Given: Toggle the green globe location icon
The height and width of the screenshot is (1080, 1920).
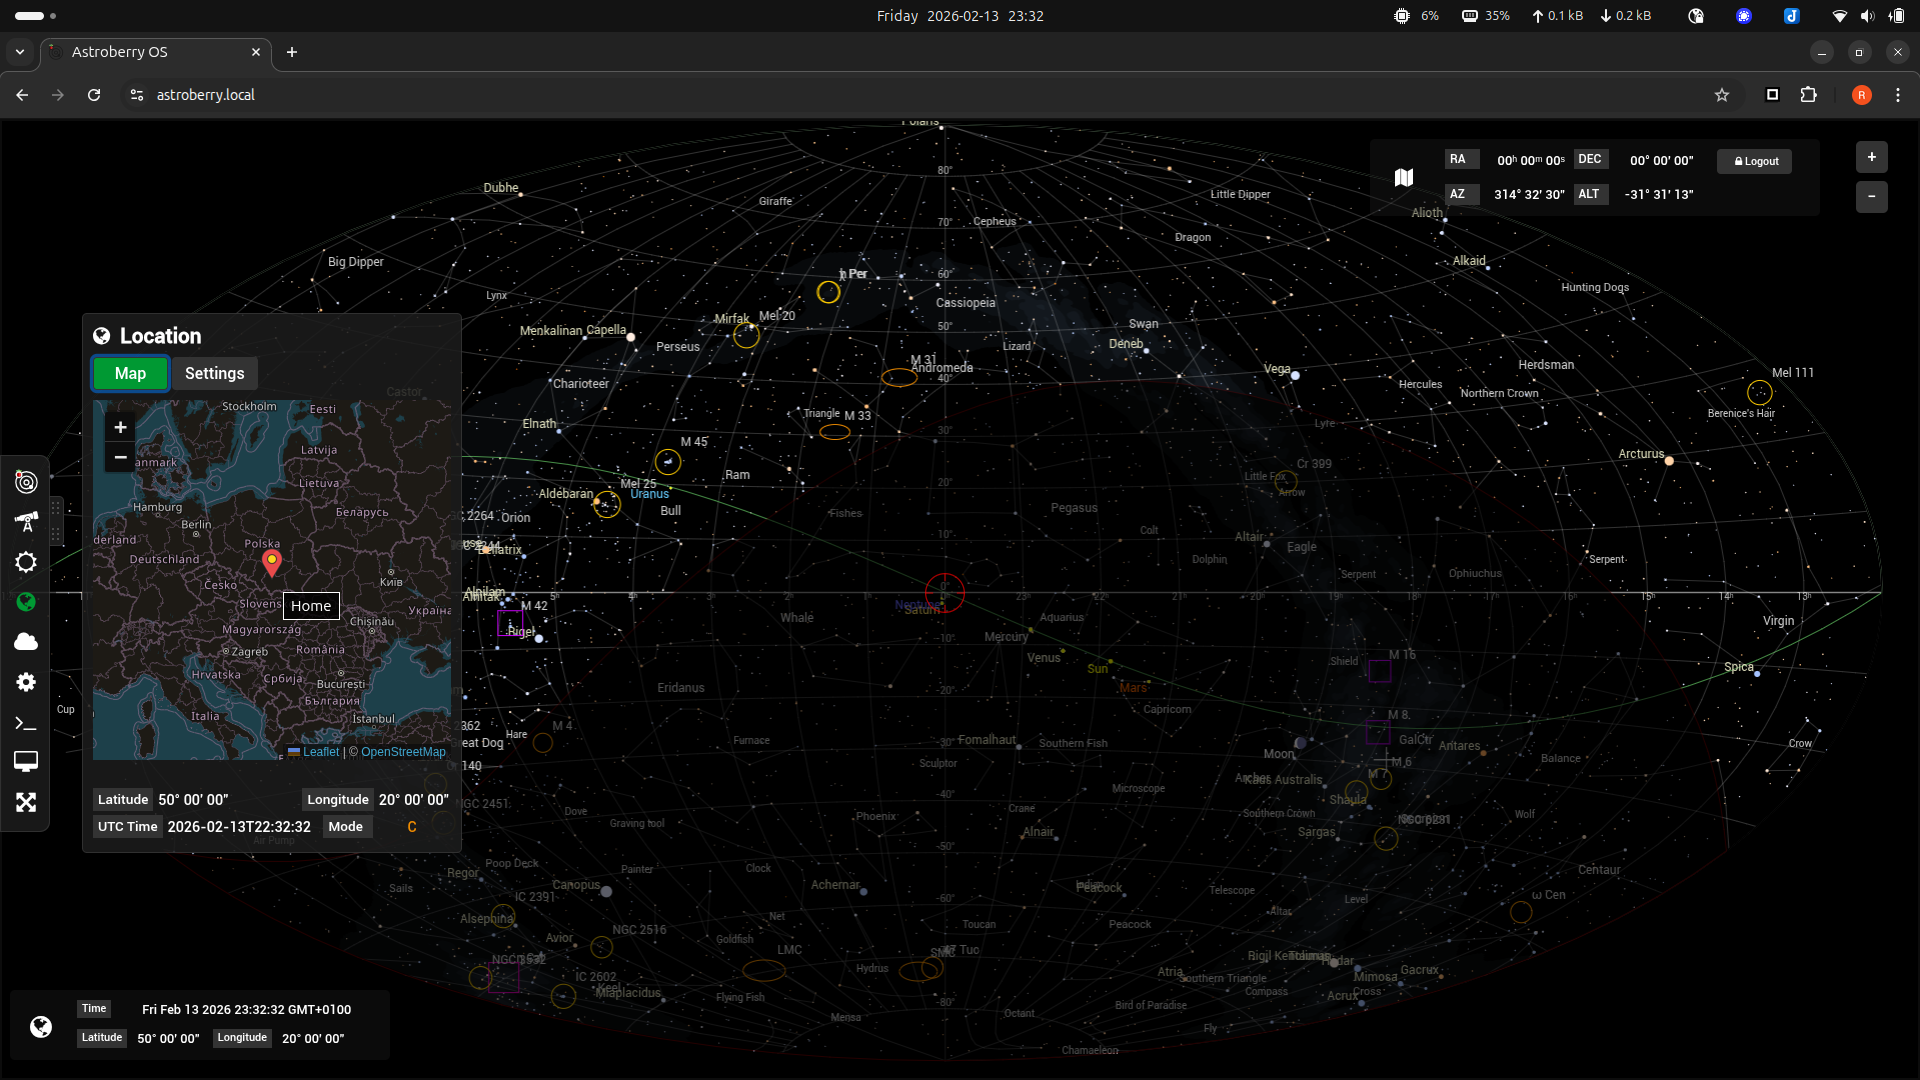Looking at the screenshot, I should [x=26, y=602].
